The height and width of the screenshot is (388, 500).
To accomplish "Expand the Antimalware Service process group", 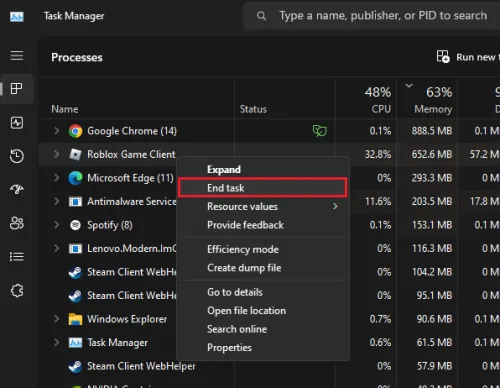I will (x=57, y=201).
